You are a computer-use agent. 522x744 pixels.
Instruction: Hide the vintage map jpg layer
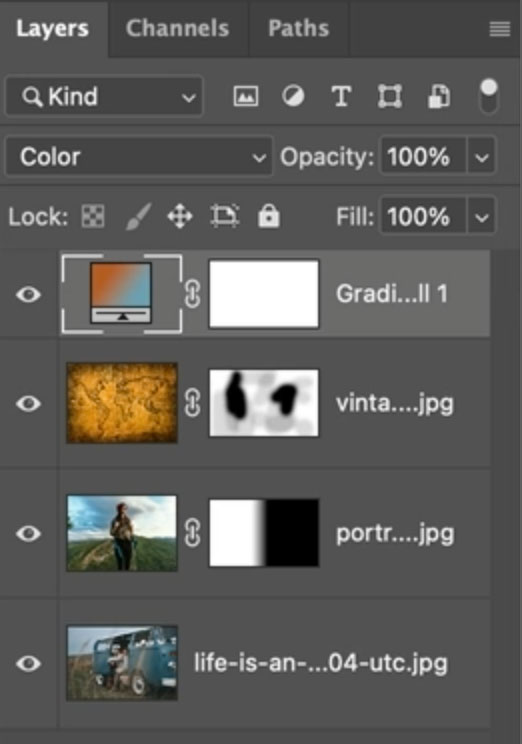pos(28,404)
